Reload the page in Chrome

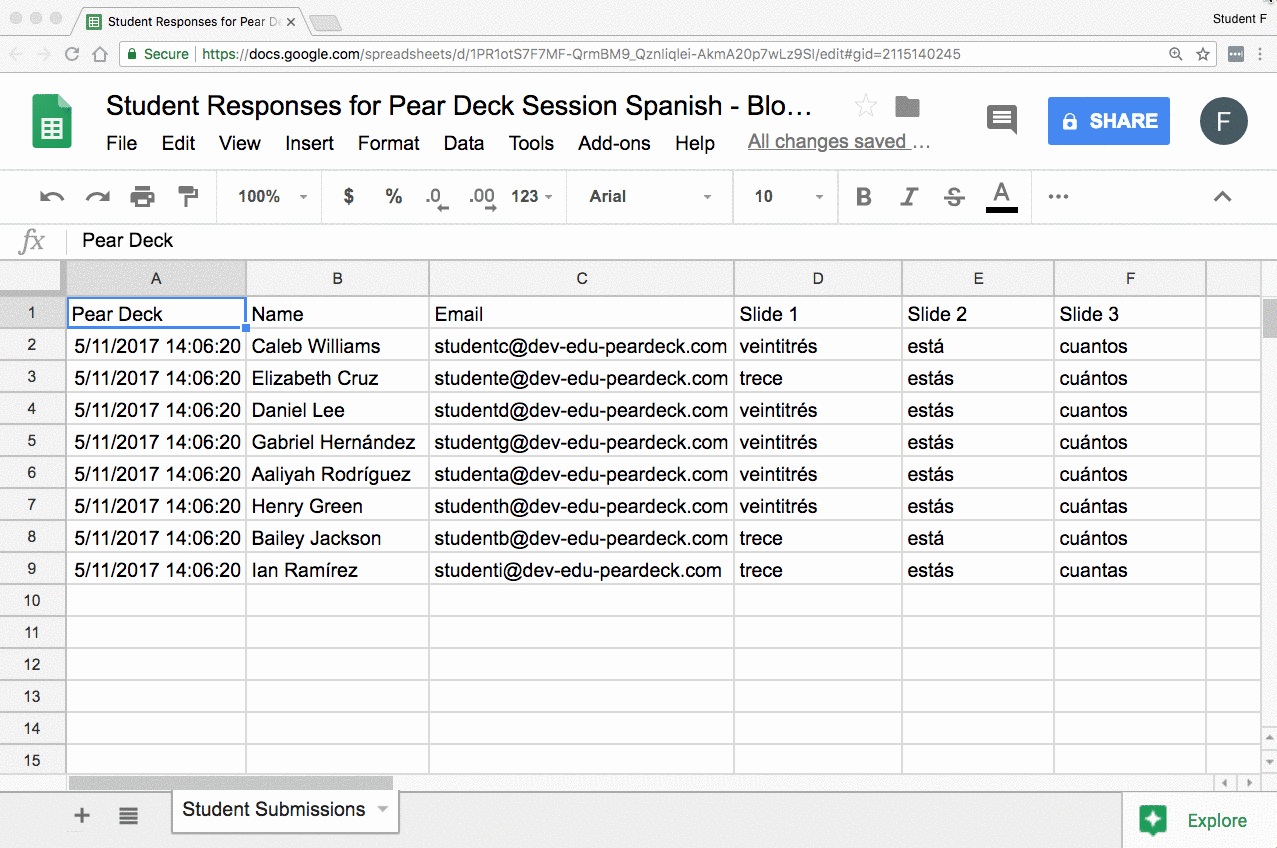pos(72,54)
